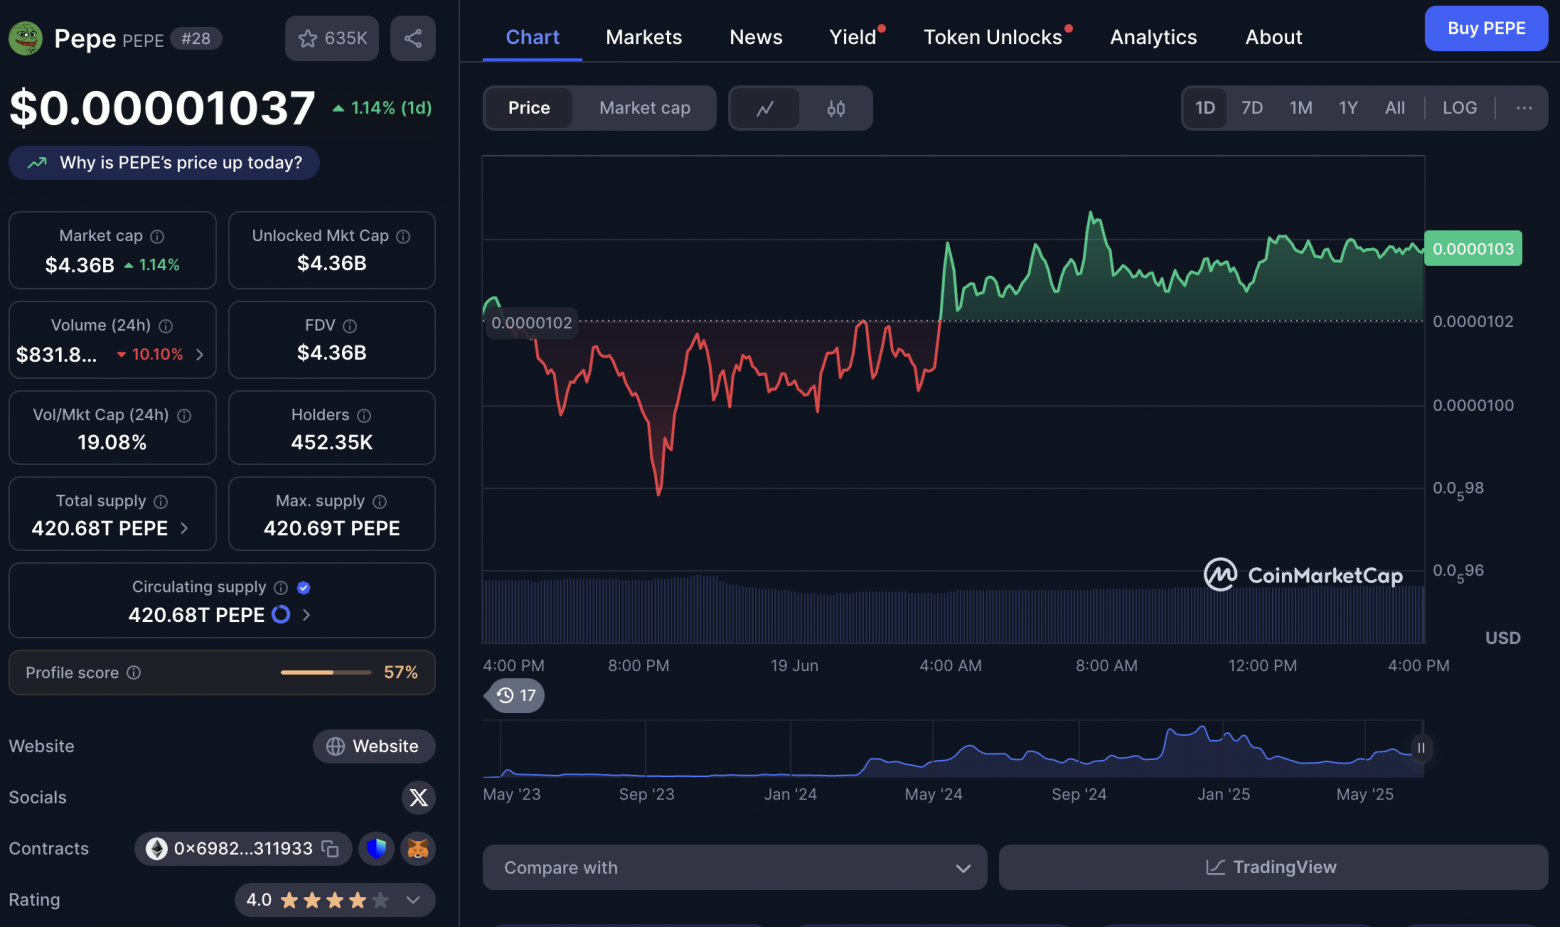Toggle chart to Market cap view
This screenshot has width=1560, height=927.
(645, 108)
